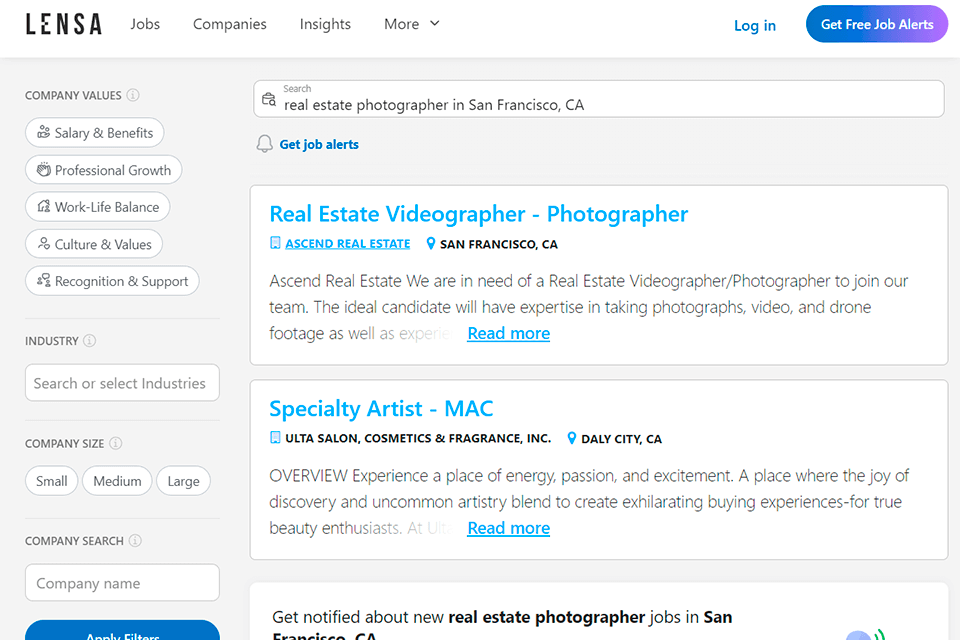This screenshot has width=960, height=640.
Task: Click the location pin beside Daly City, CA
Action: (572, 439)
